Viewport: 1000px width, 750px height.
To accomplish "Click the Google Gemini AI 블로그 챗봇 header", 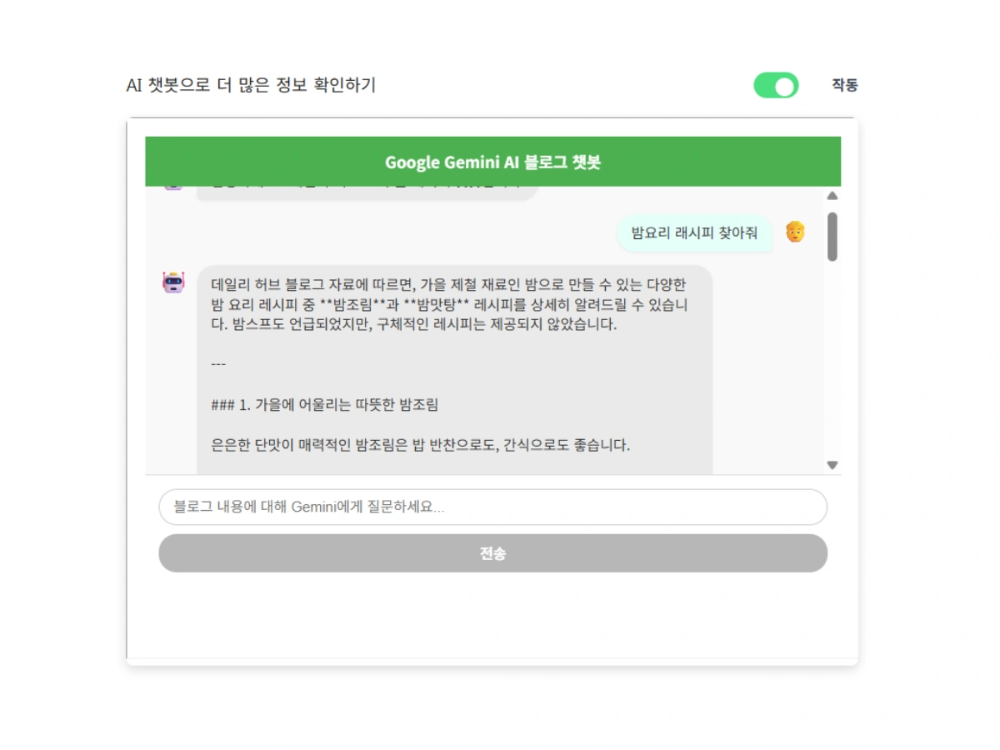I will tap(492, 162).
